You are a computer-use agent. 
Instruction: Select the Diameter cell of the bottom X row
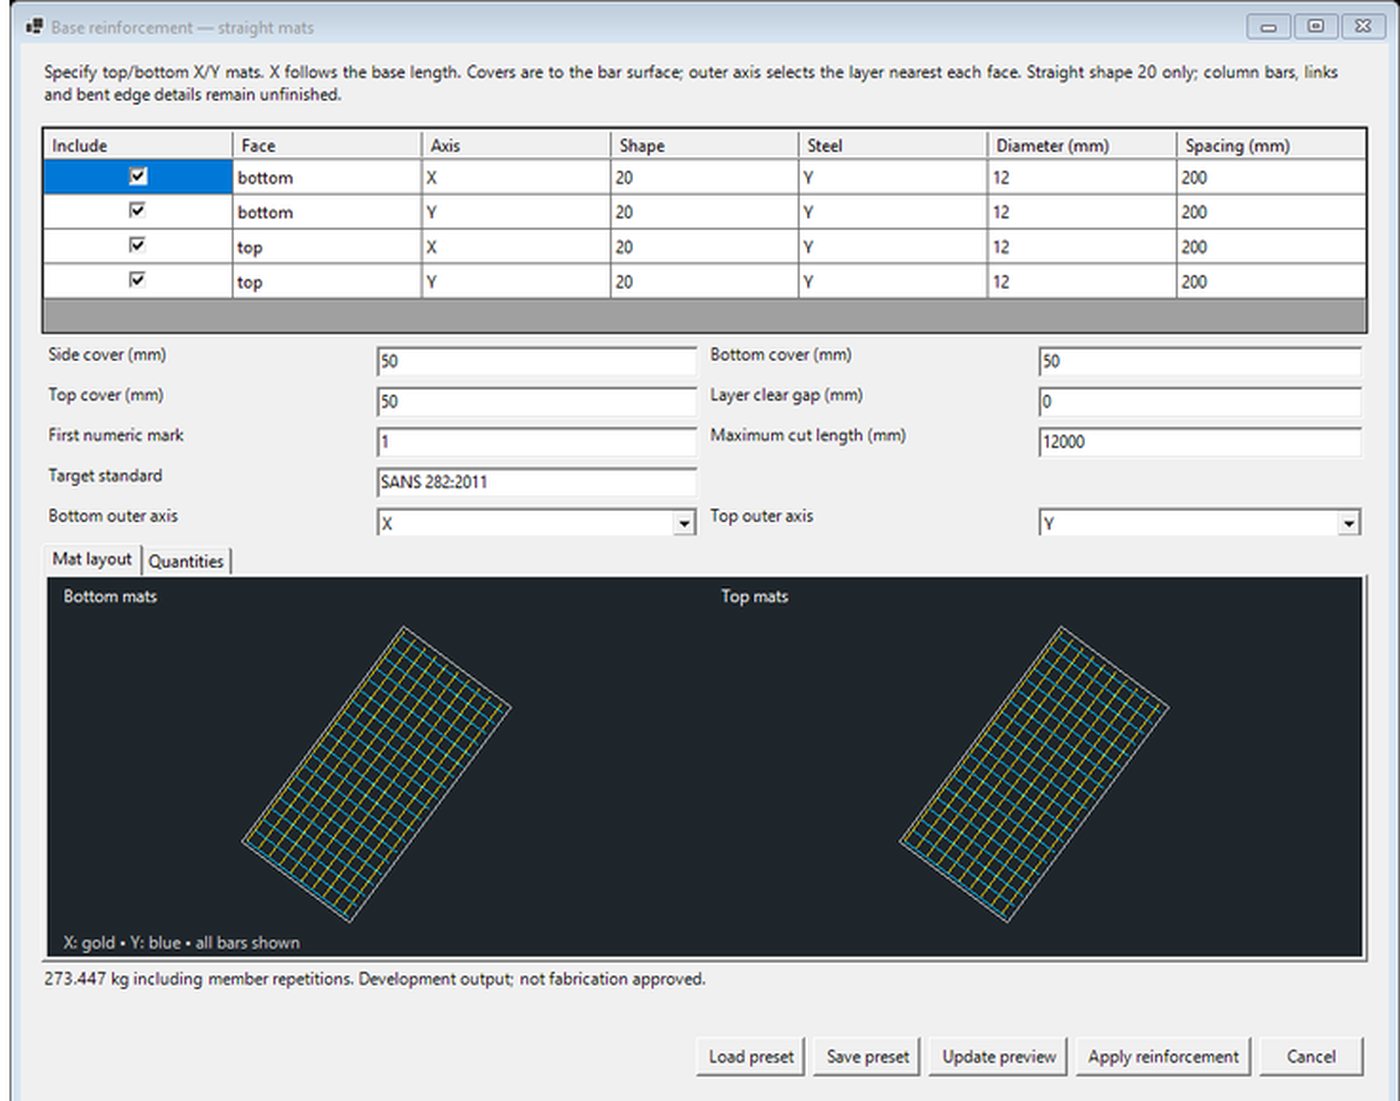[1082, 177]
